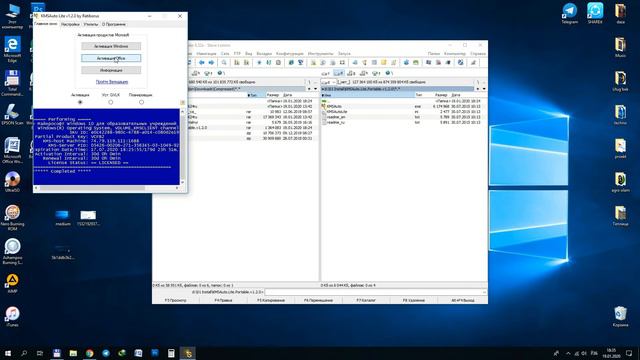640x360 pixels.
Task: Click F8 Удаление function button
Action: pos(414,300)
